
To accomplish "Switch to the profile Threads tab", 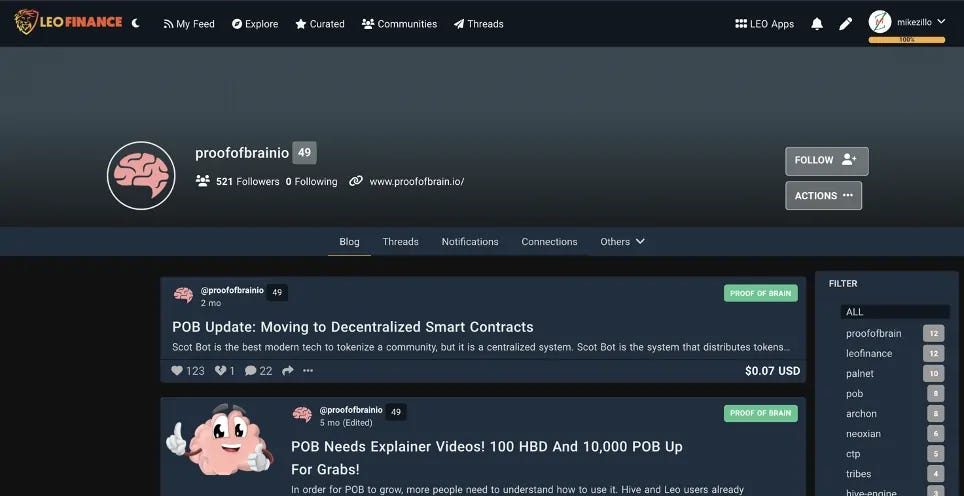I will click(400, 242).
